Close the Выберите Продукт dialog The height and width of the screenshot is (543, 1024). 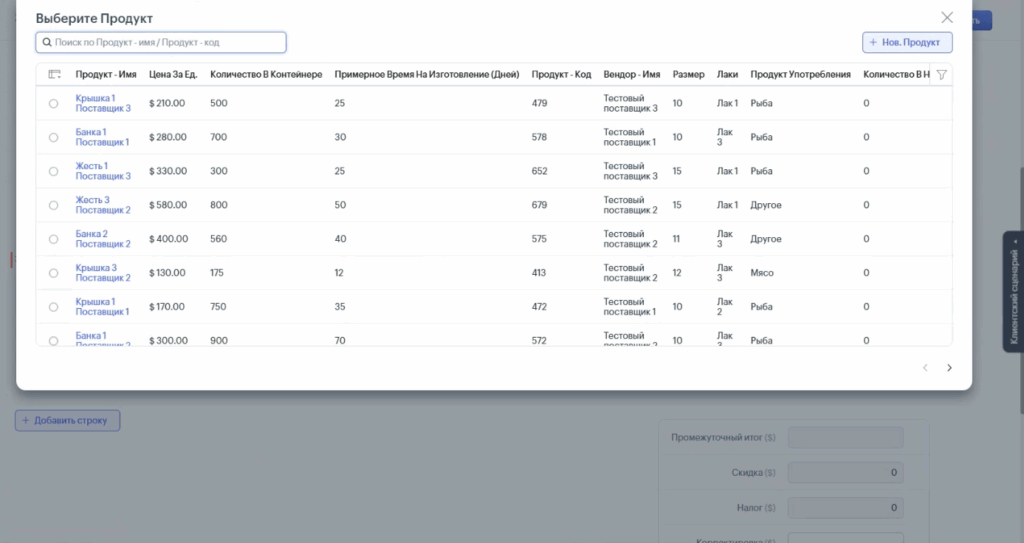pyautogui.click(x=947, y=17)
